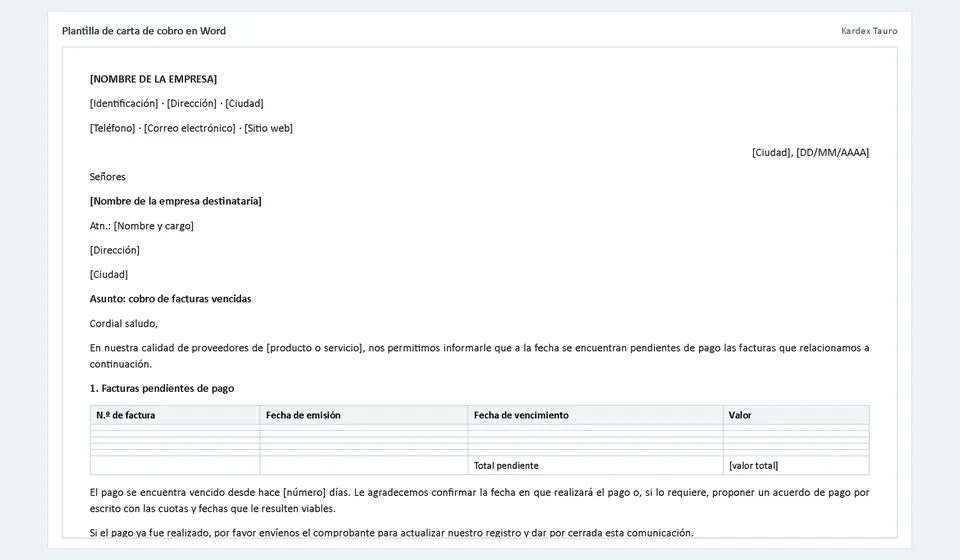
Task: Click the heading '1. Facturas pendientes de pago'
Action: [x=162, y=388]
